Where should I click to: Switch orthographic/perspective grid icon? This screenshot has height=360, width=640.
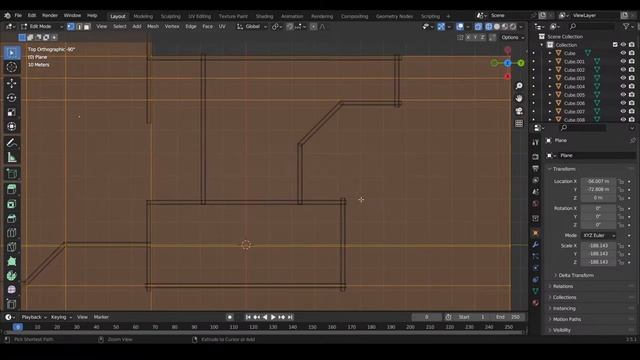click(x=519, y=123)
